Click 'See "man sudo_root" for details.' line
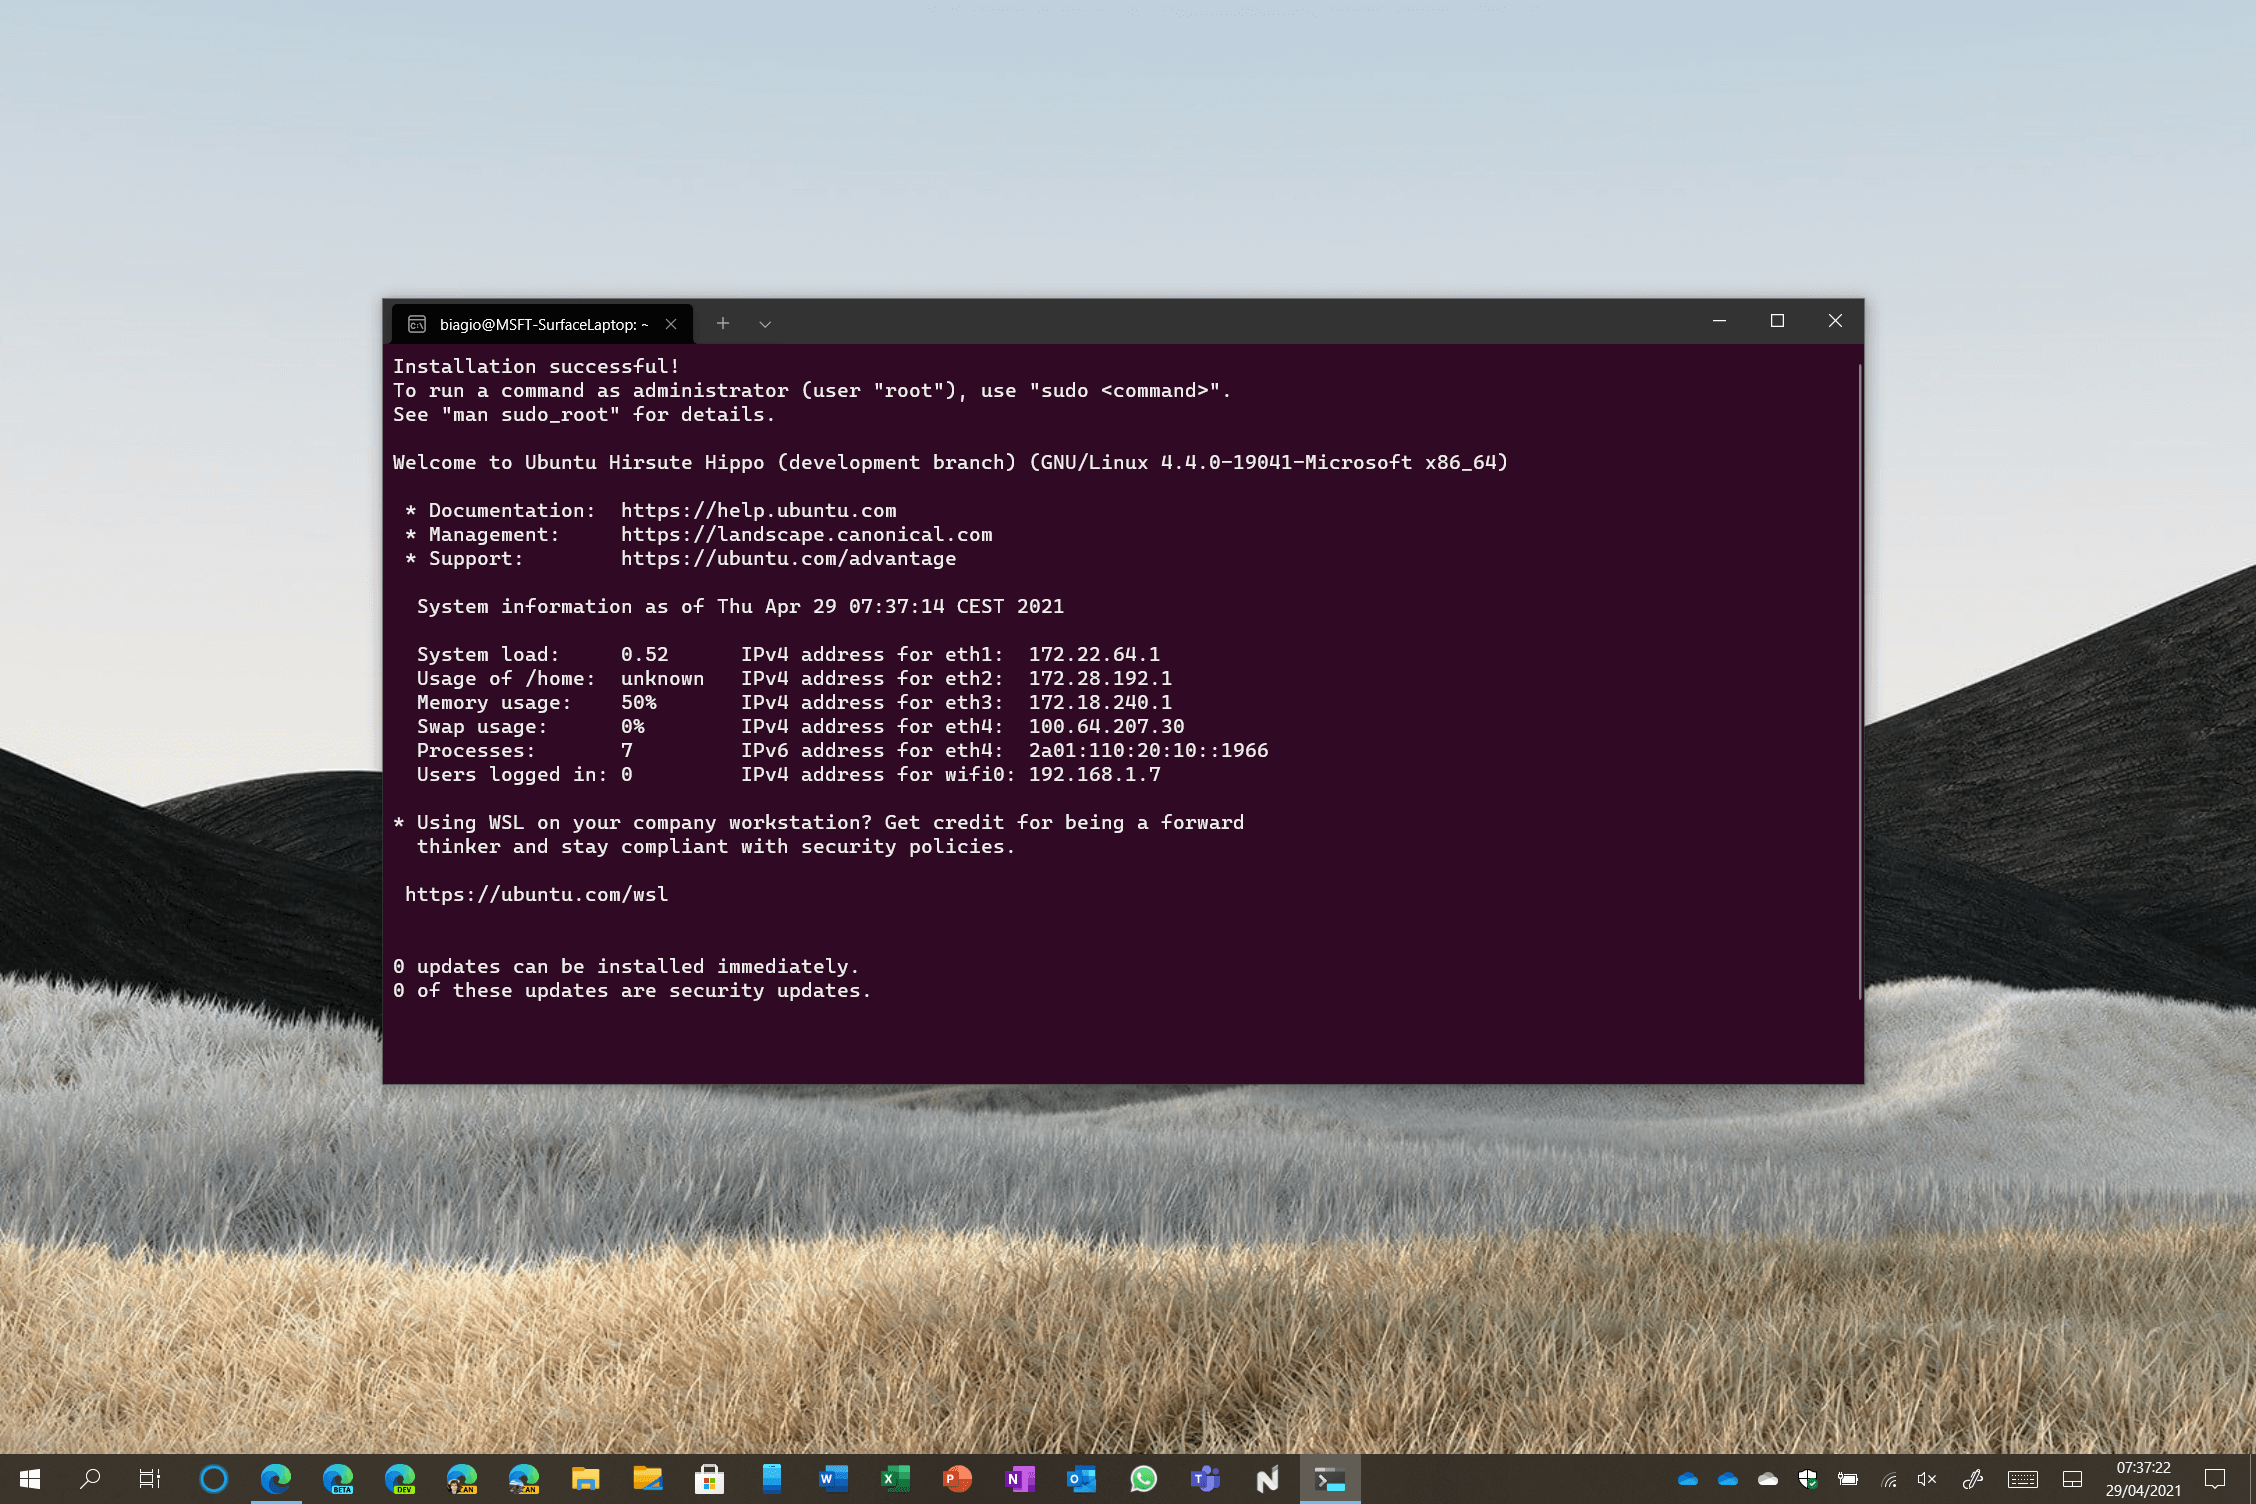 click(584, 414)
